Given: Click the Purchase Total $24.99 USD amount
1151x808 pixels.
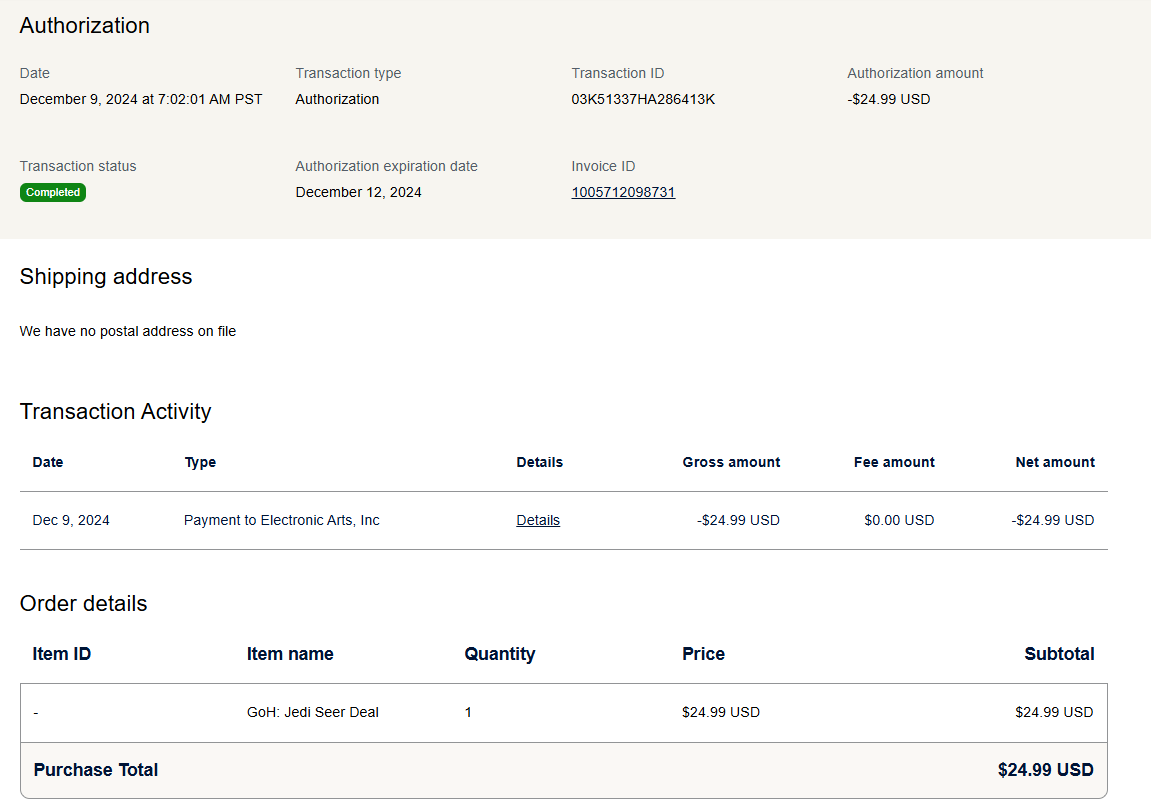Looking at the screenshot, I should (1045, 770).
